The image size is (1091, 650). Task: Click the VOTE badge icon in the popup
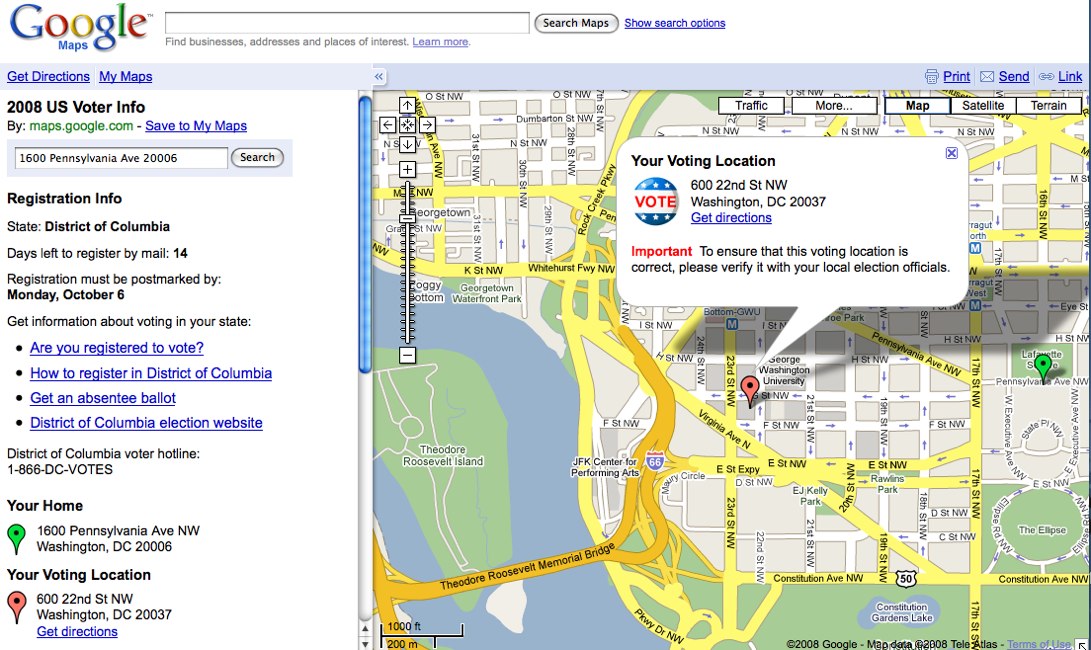click(655, 201)
